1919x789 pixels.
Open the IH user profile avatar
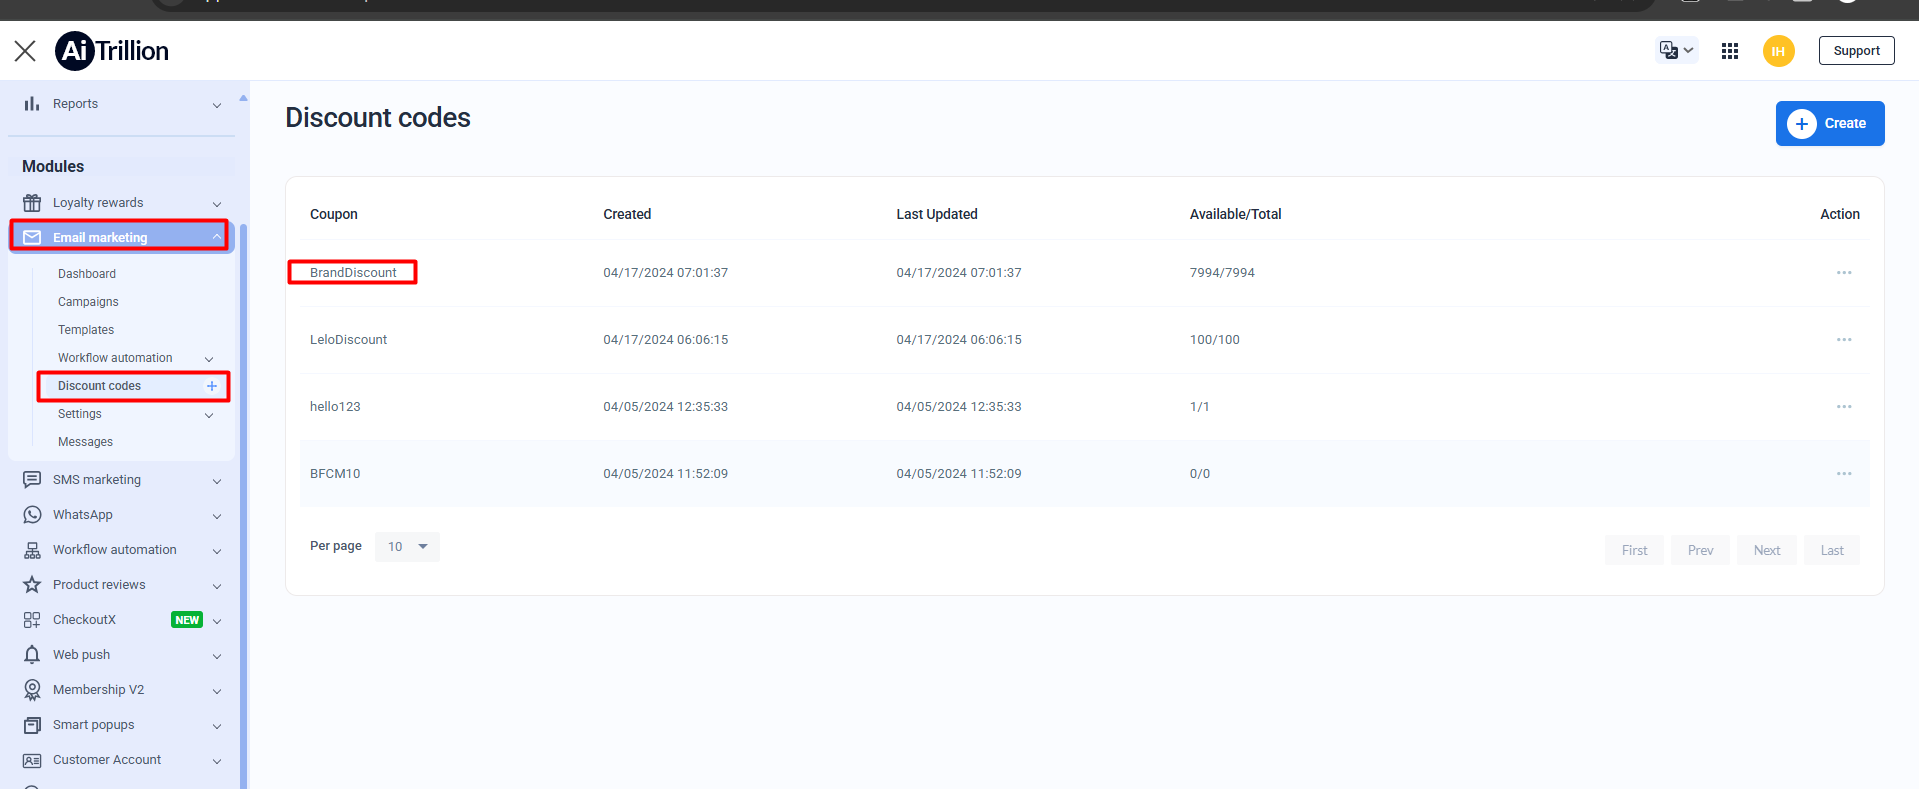pos(1779,51)
